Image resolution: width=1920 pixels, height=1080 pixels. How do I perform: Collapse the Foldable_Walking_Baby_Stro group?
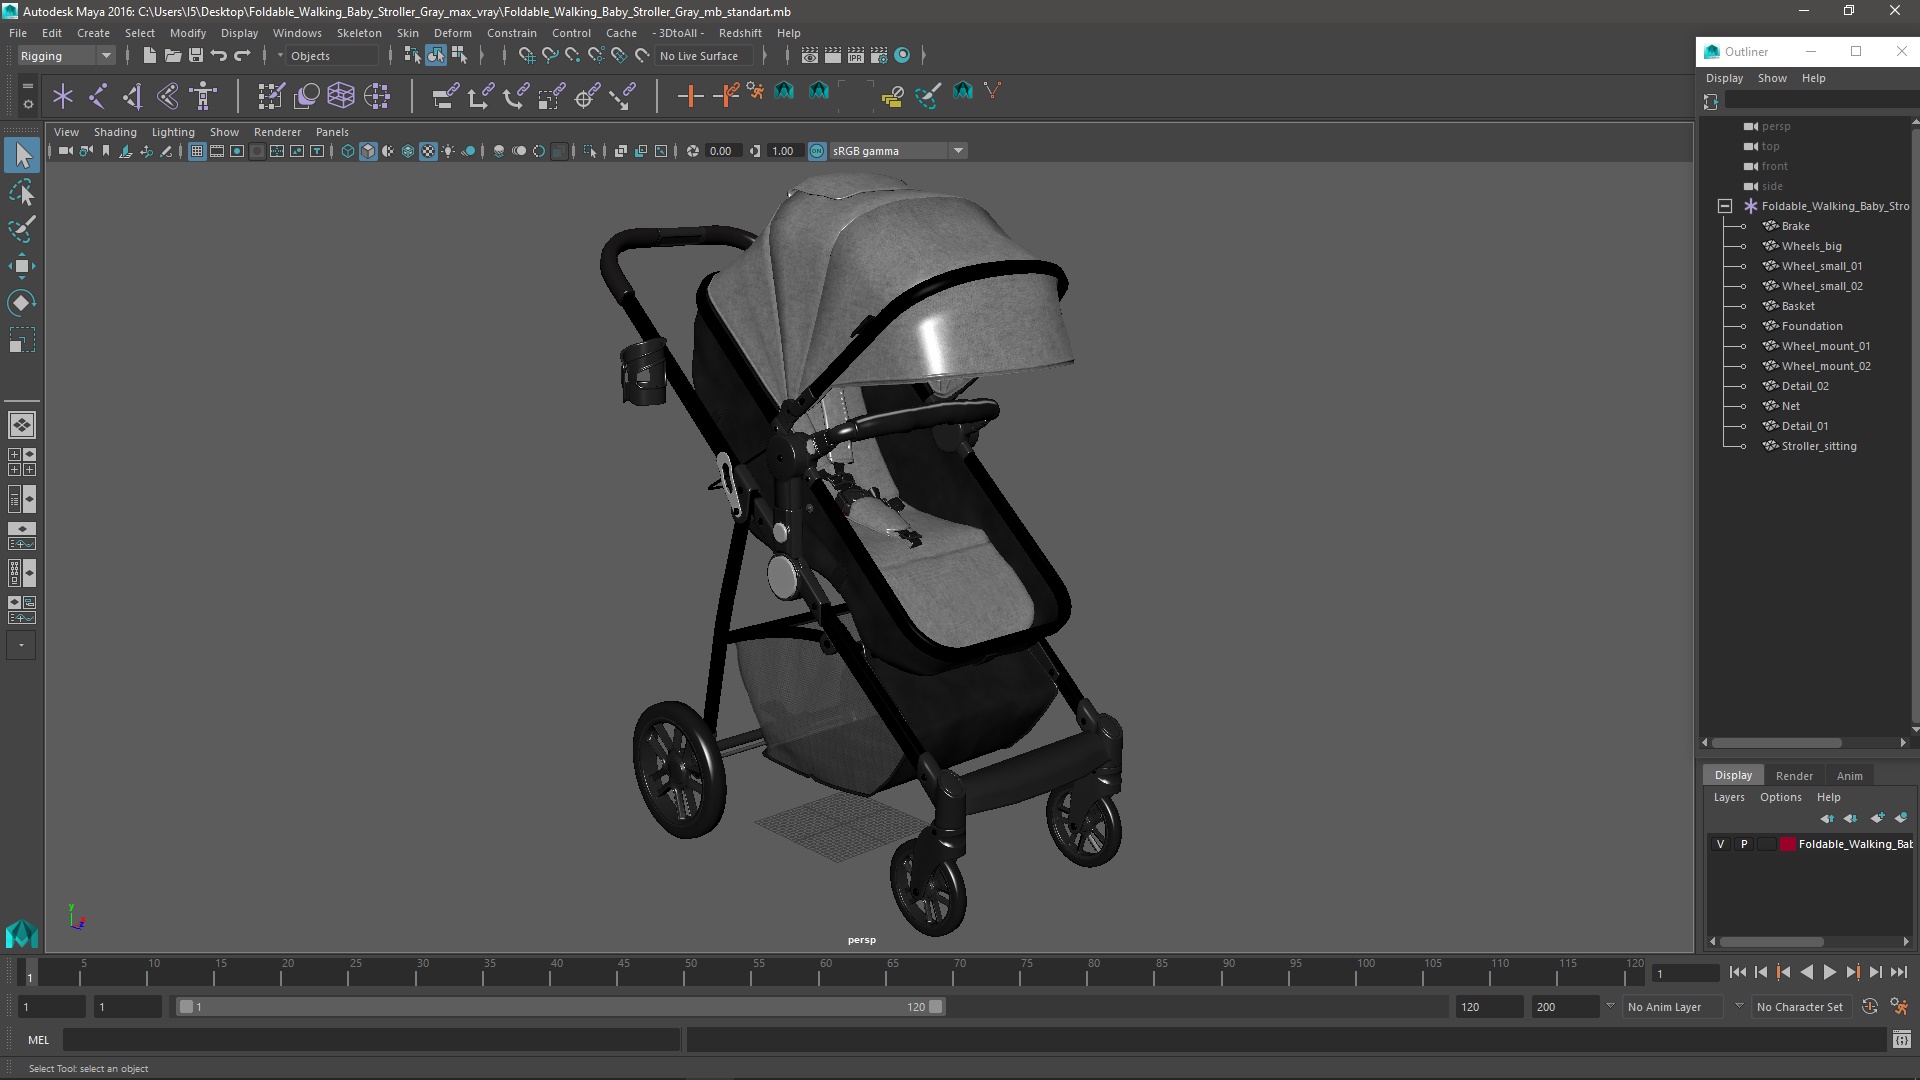click(1725, 206)
